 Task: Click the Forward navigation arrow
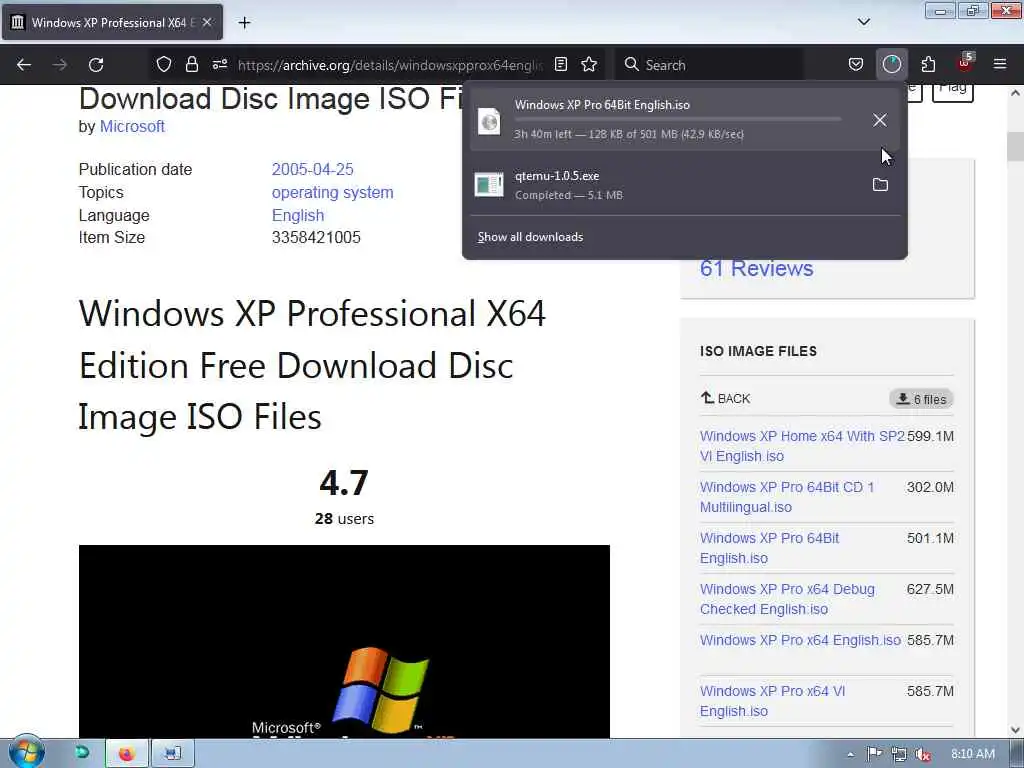[x=60, y=65]
